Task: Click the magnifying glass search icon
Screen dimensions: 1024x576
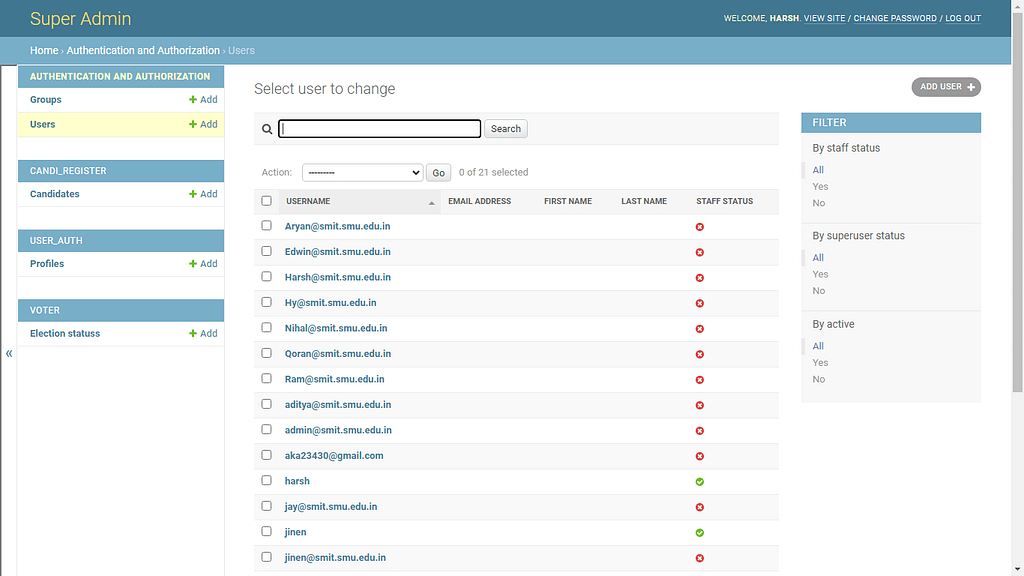Action: (267, 129)
